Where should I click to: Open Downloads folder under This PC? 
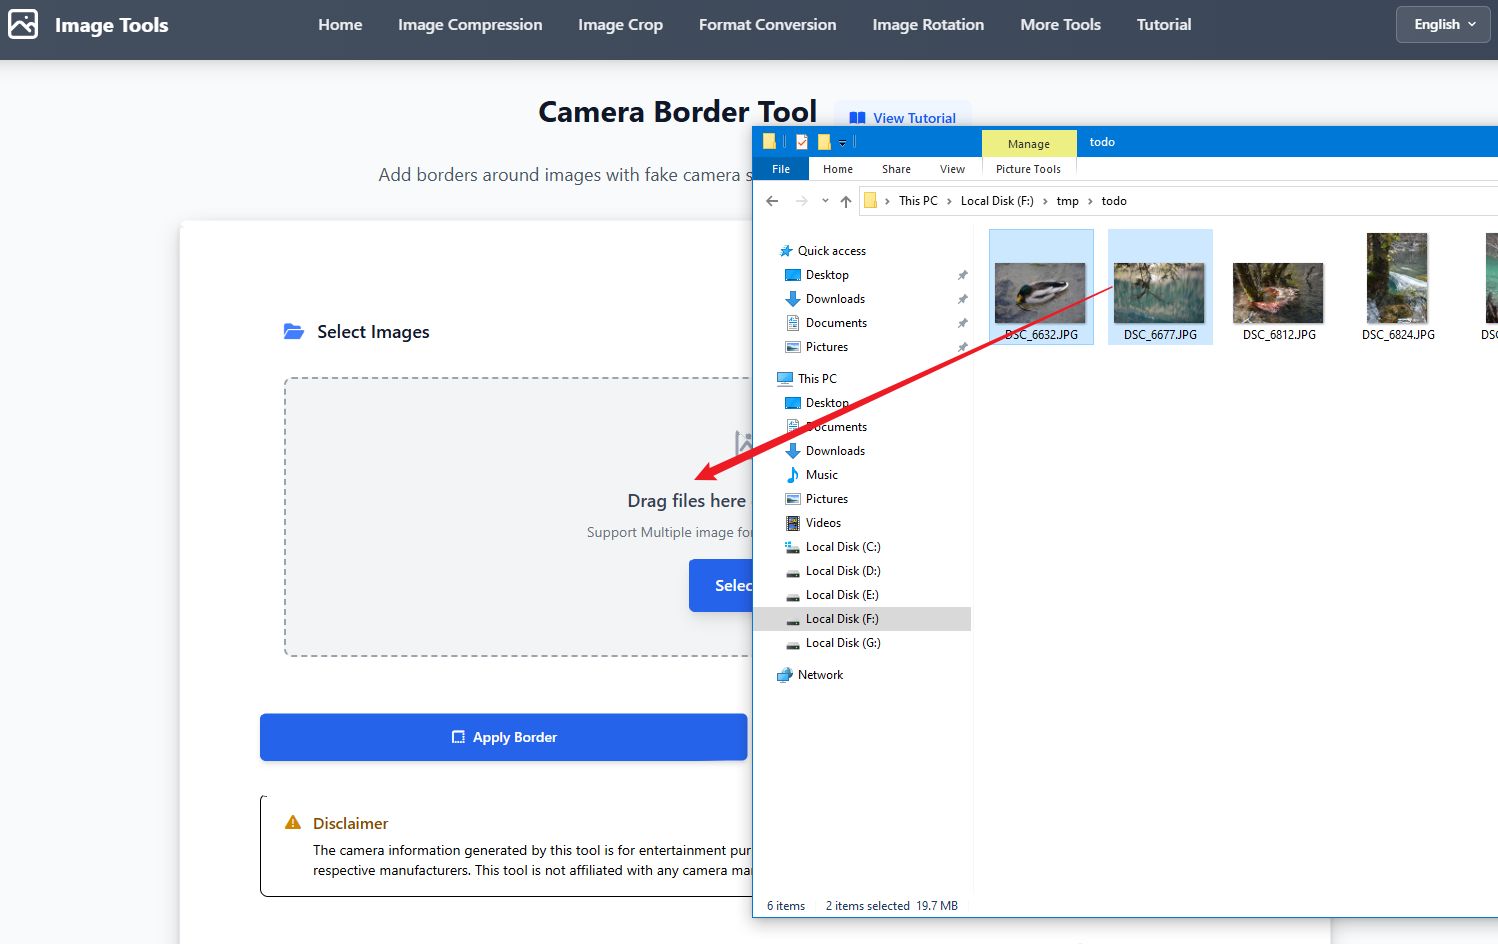(835, 451)
